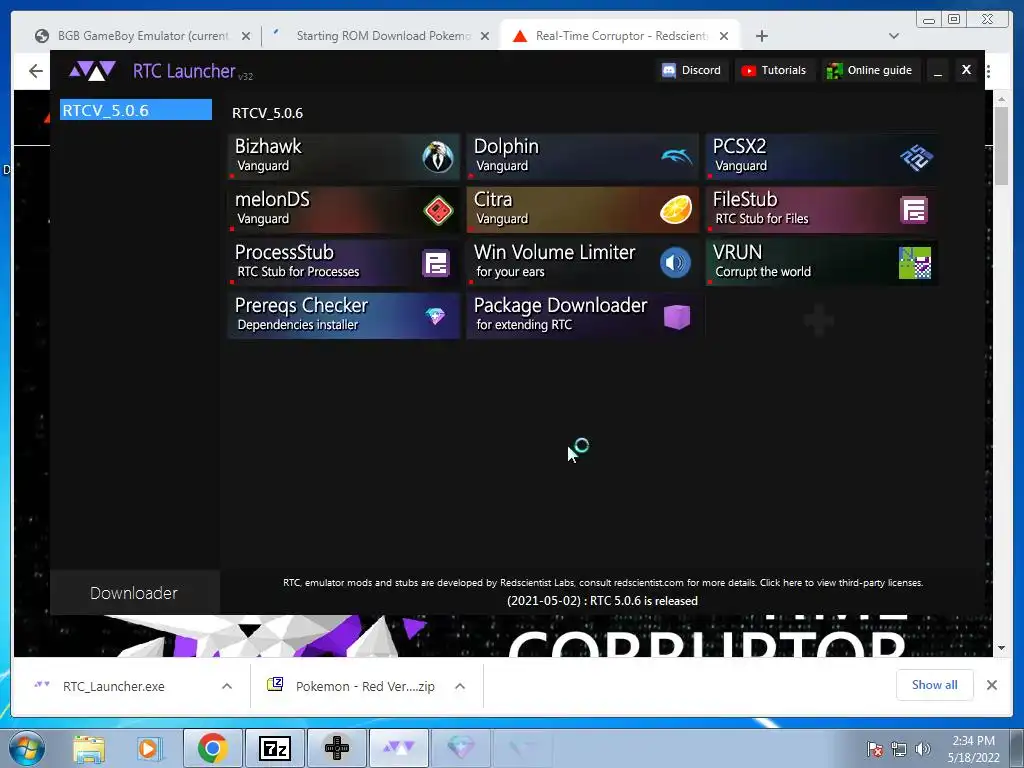Click the scrollbar up arrow on the page

click(x=1001, y=99)
